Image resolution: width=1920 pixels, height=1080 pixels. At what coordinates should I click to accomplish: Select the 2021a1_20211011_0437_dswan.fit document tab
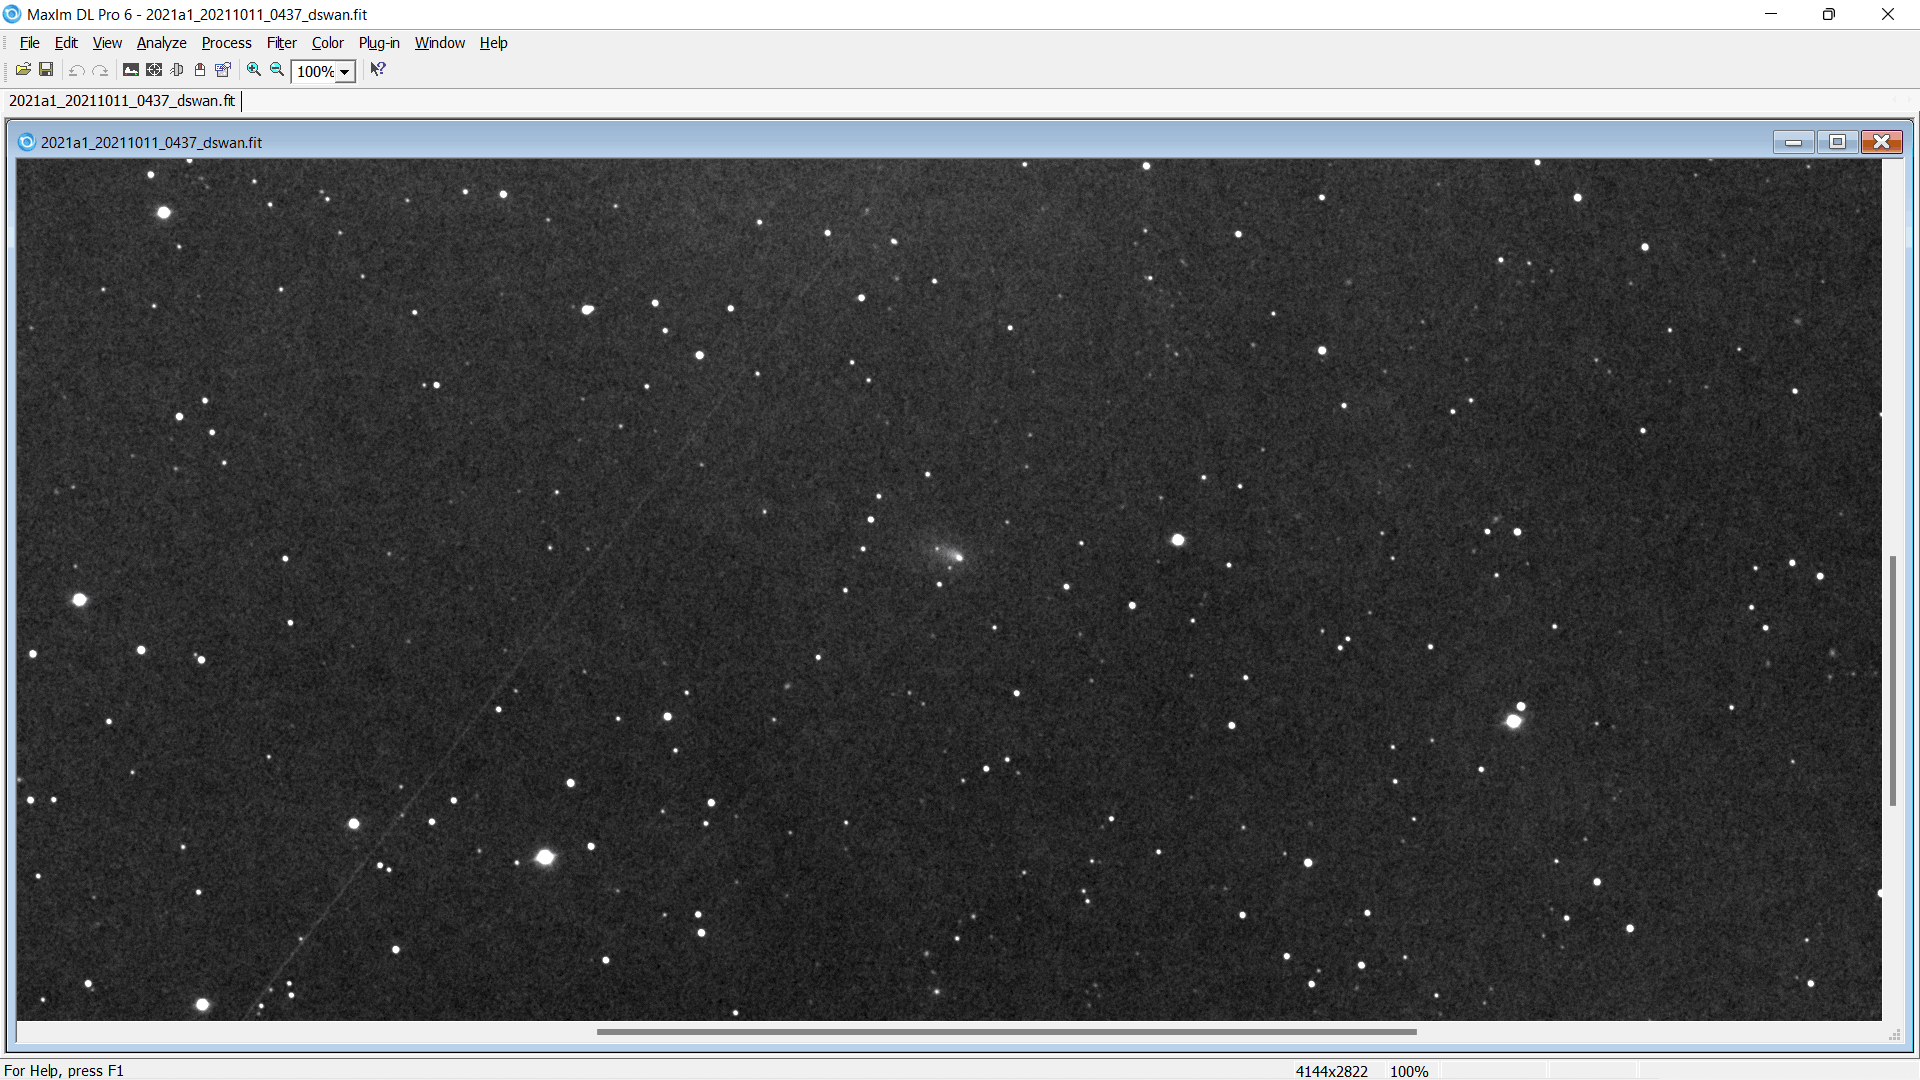122,101
